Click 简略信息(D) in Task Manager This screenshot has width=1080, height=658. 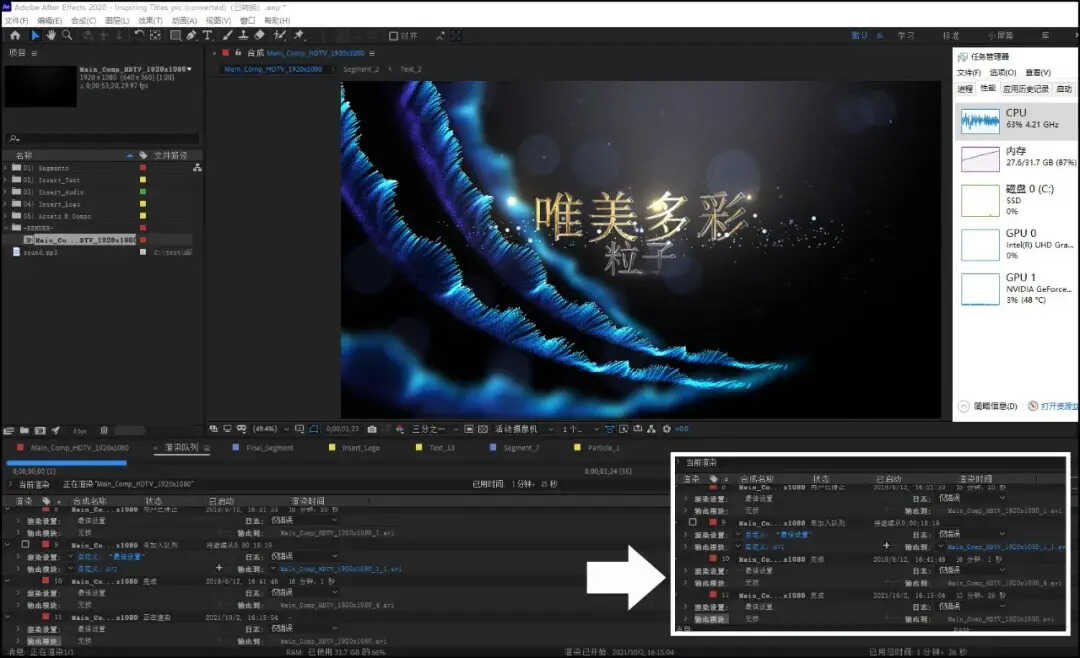coord(995,406)
